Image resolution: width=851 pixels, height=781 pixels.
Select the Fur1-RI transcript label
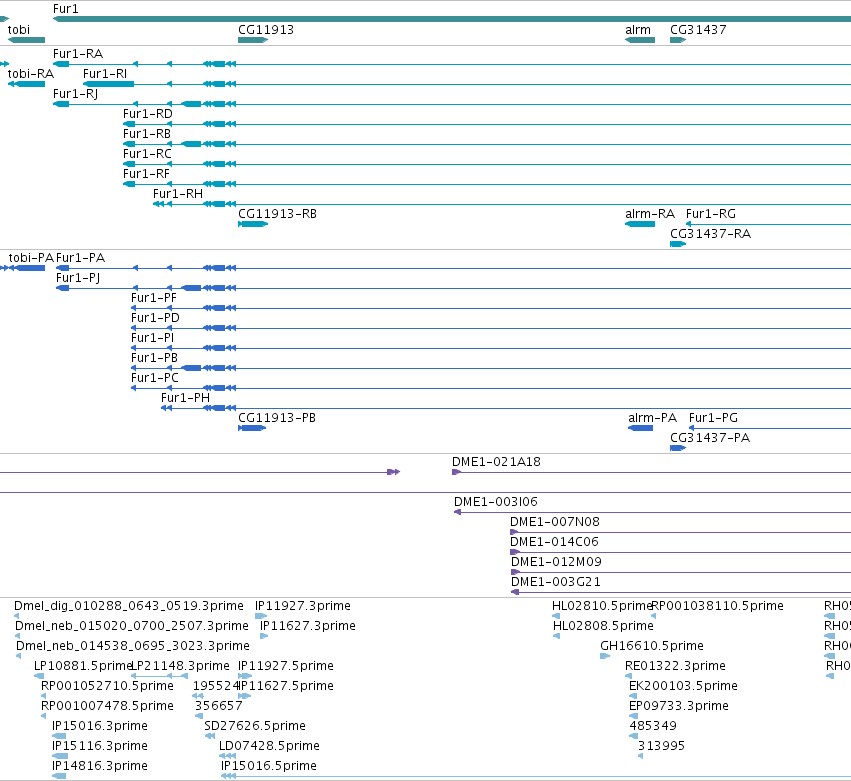pyautogui.click(x=105, y=74)
